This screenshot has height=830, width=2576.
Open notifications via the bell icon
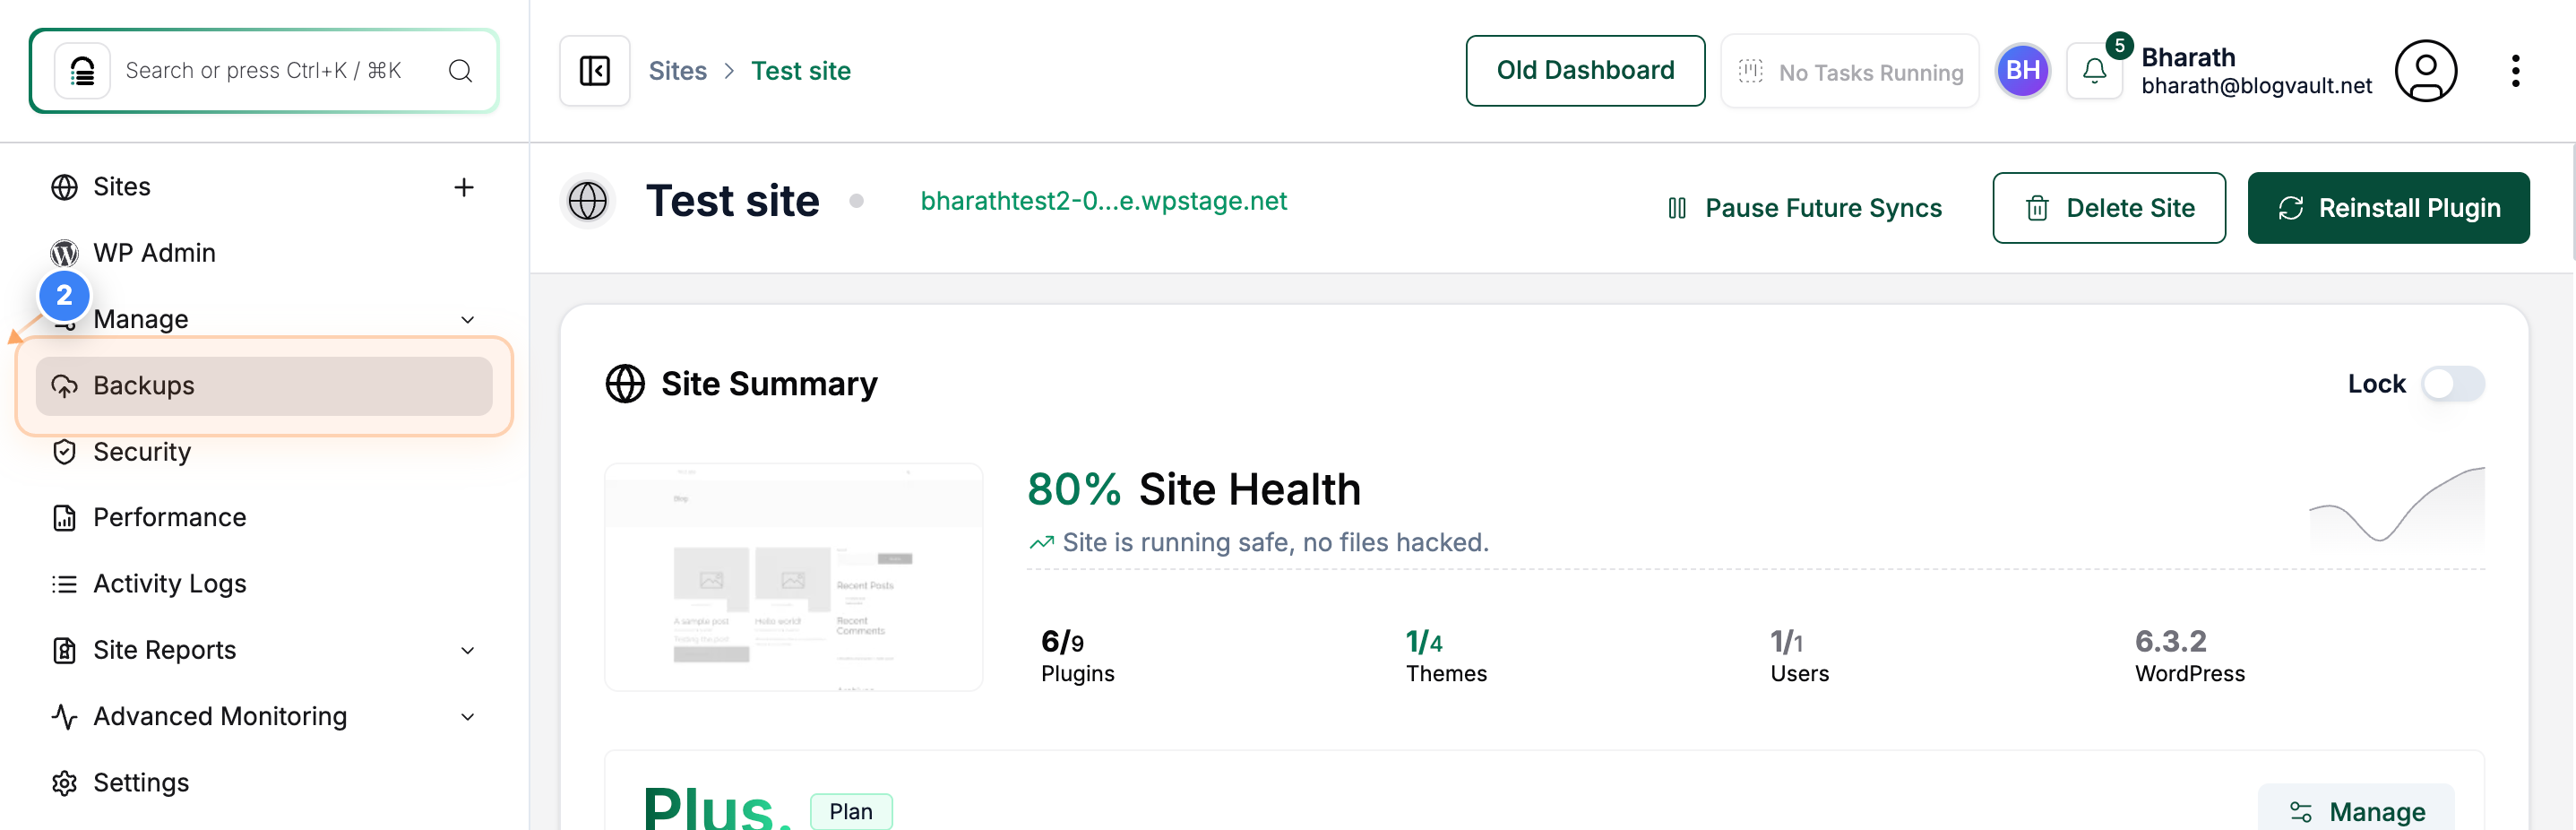coord(2094,71)
